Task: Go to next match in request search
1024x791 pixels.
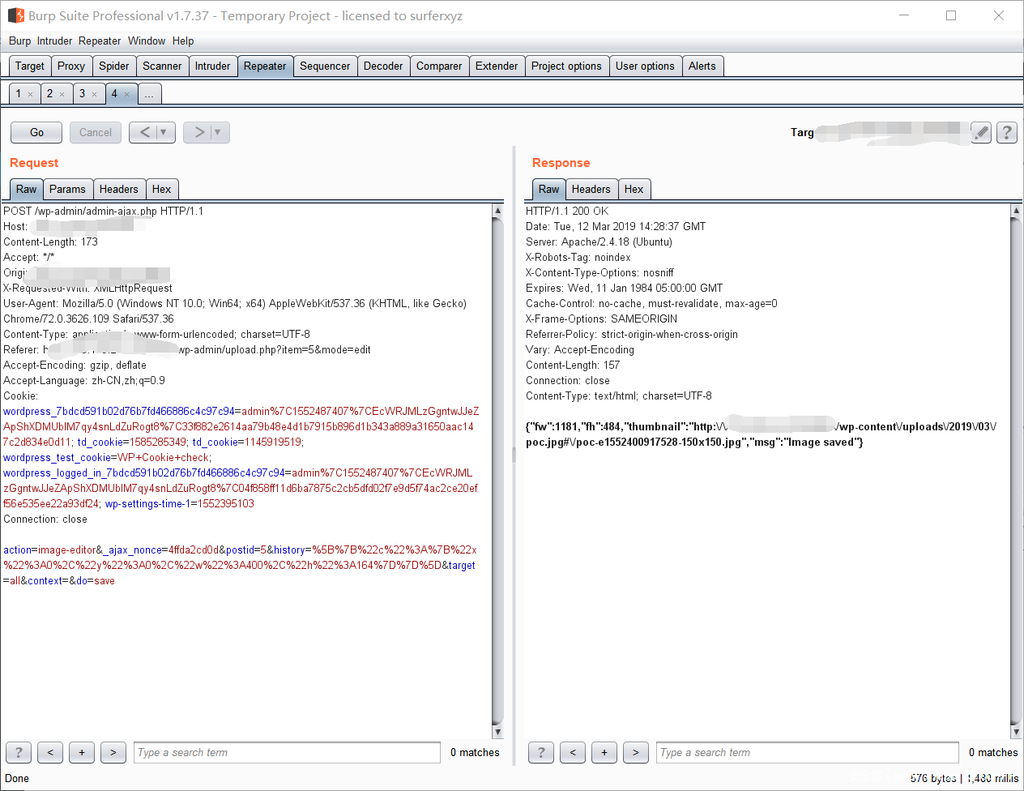Action: click(x=113, y=752)
